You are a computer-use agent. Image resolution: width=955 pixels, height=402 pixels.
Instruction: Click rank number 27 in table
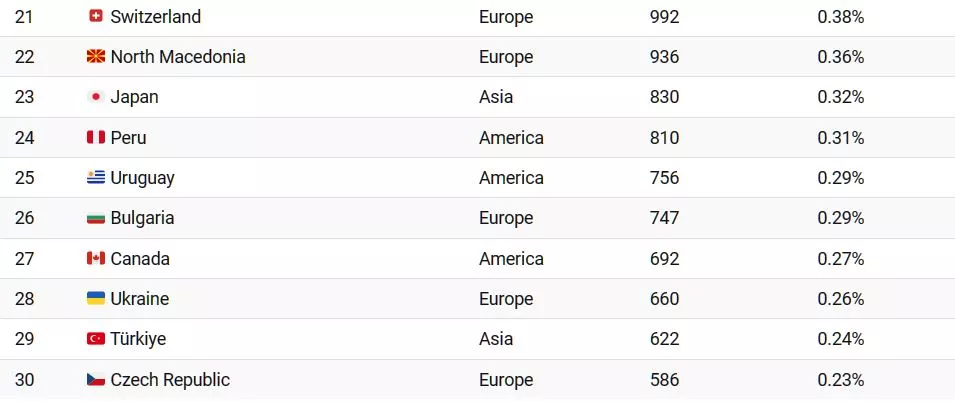[25, 259]
